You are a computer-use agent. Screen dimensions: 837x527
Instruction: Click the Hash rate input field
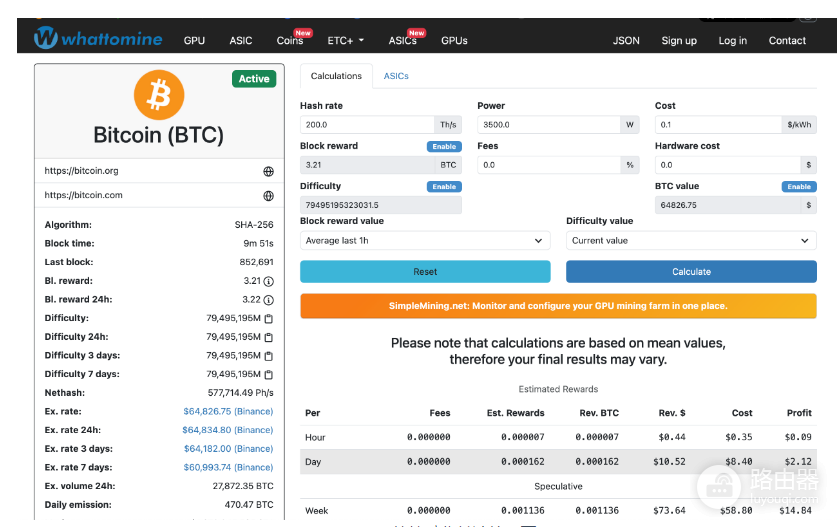coord(367,125)
